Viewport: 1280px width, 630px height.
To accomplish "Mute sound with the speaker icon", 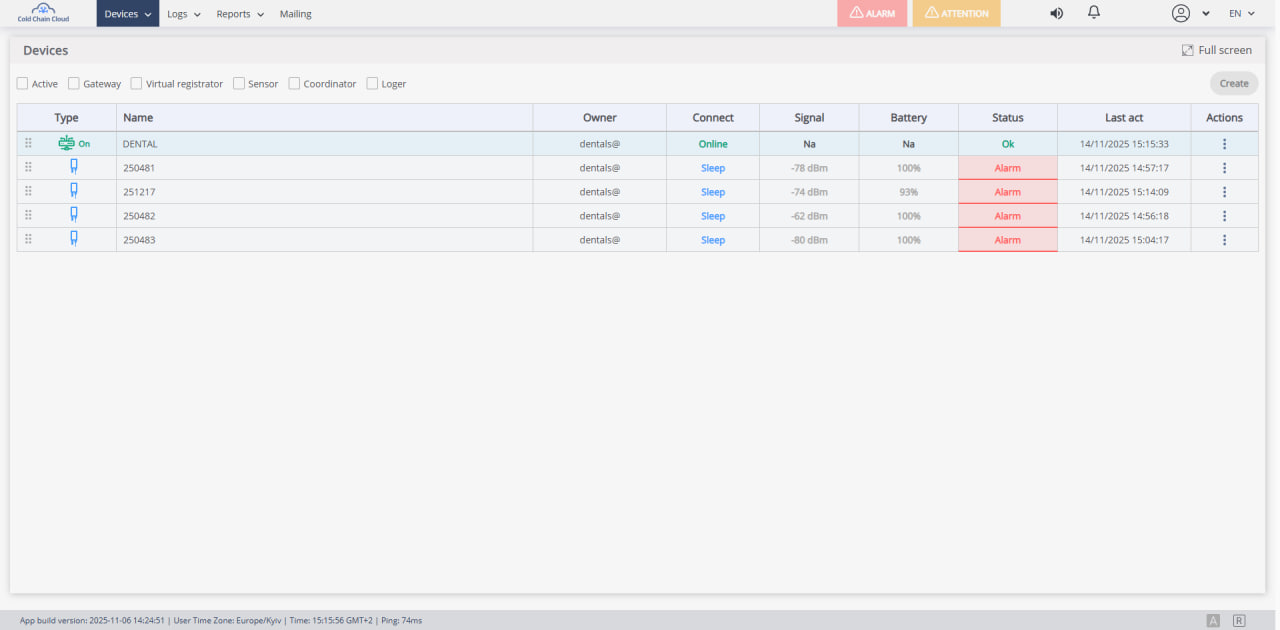I will tap(1056, 13).
